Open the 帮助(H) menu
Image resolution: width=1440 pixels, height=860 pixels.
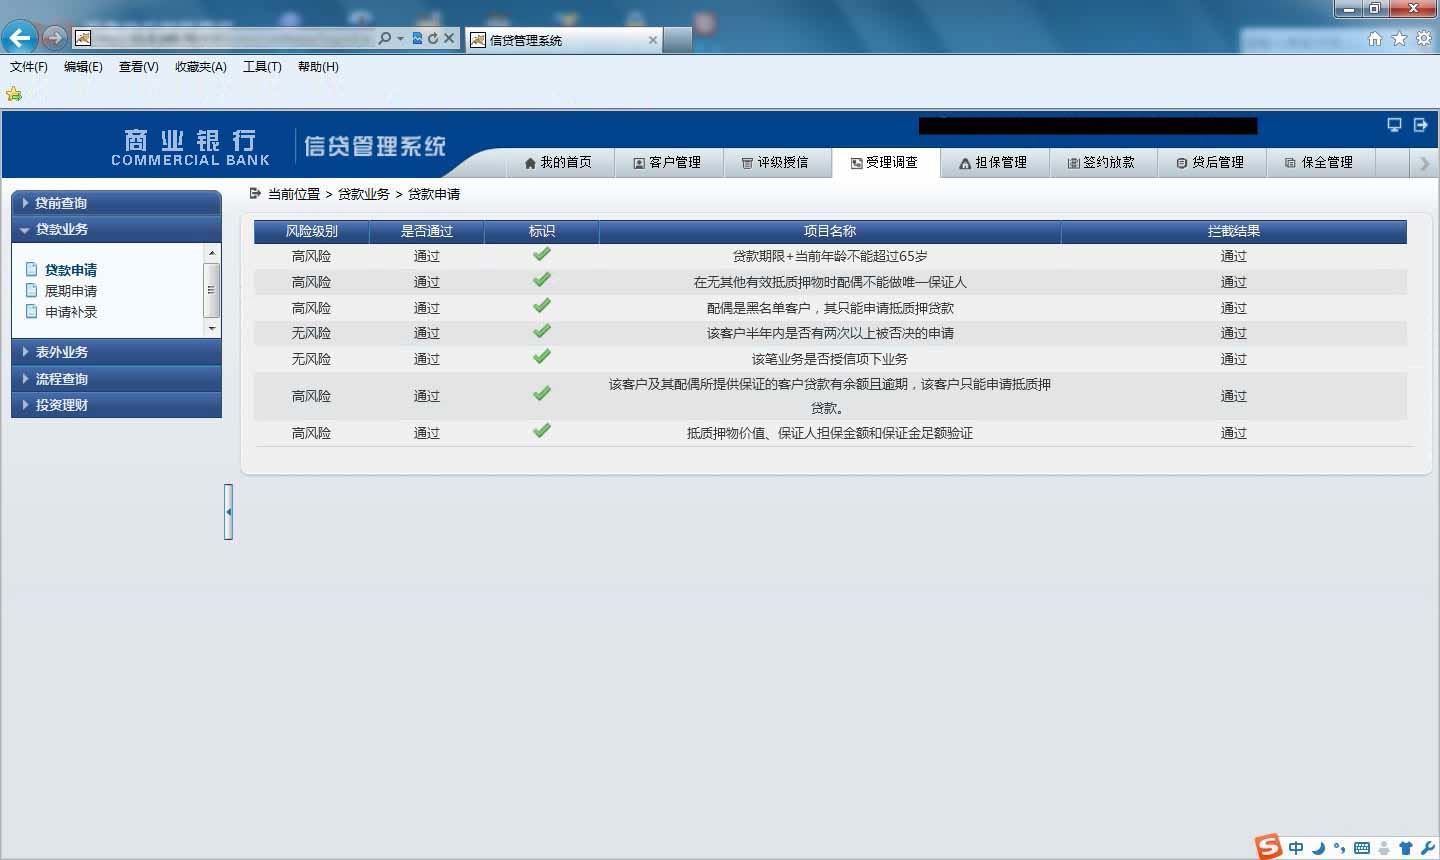(318, 67)
